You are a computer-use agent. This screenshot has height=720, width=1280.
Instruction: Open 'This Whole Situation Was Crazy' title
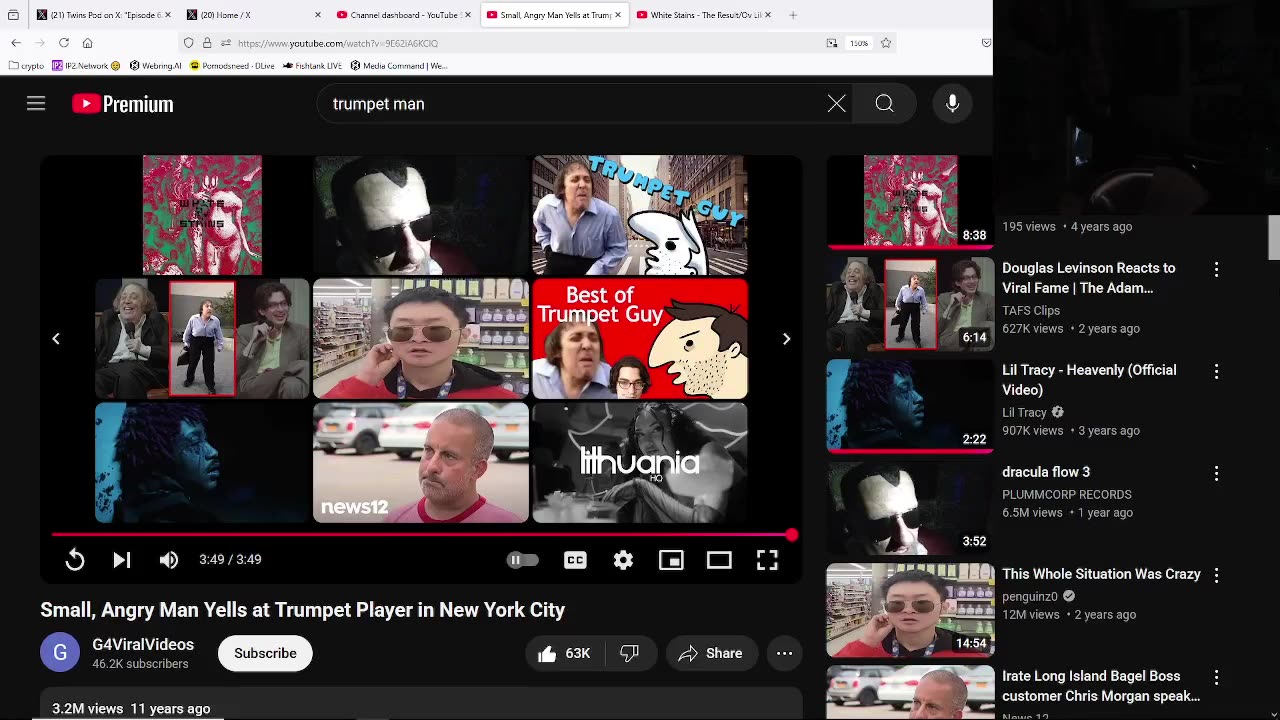1101,574
